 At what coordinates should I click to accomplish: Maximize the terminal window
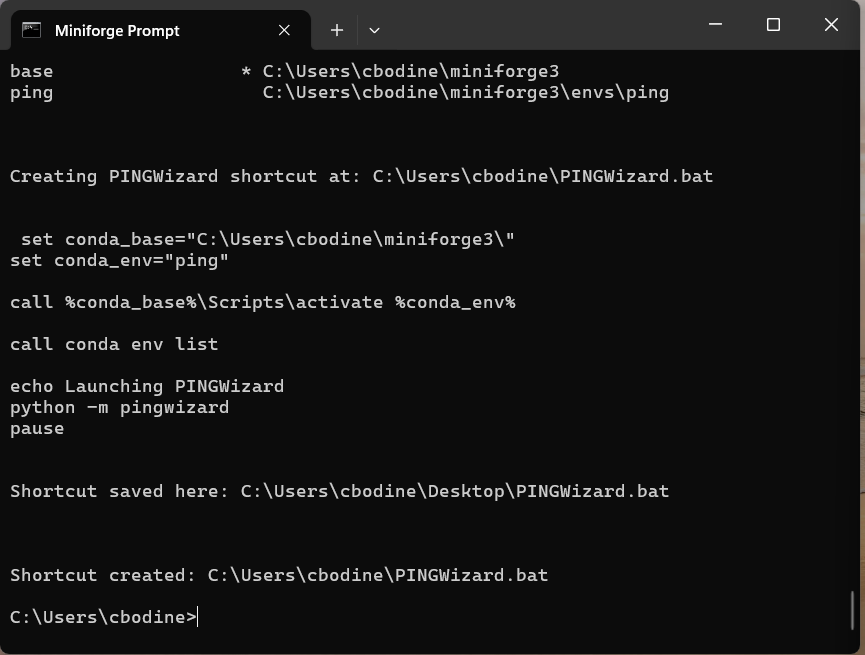tap(773, 24)
